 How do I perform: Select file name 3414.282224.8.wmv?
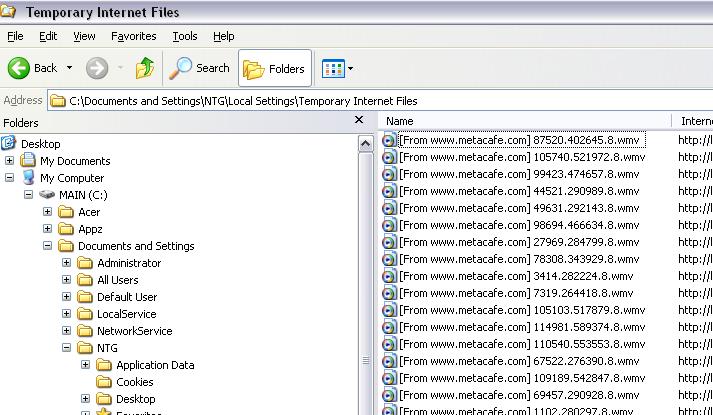pos(516,276)
